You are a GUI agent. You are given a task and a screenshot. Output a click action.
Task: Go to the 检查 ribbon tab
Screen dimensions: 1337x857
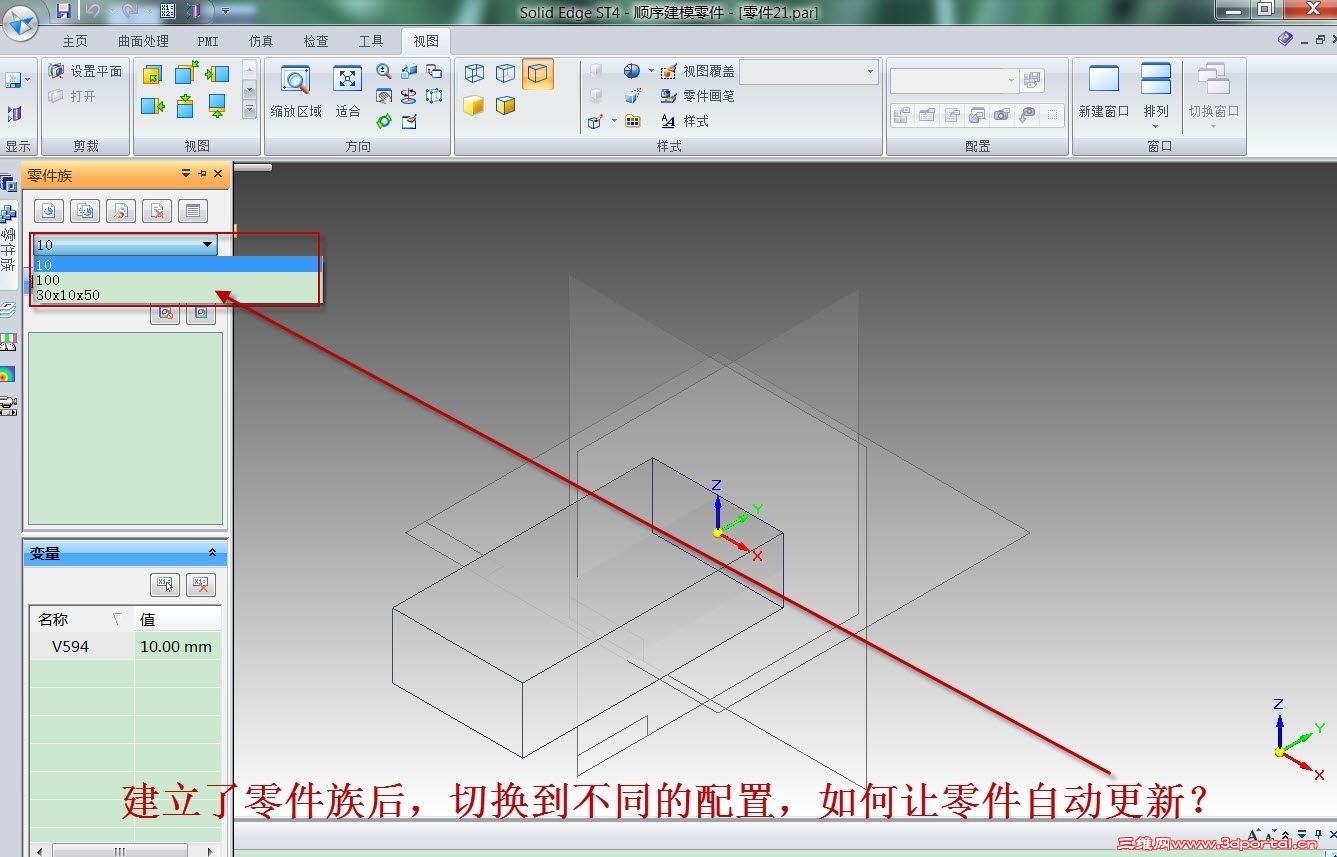(x=316, y=41)
